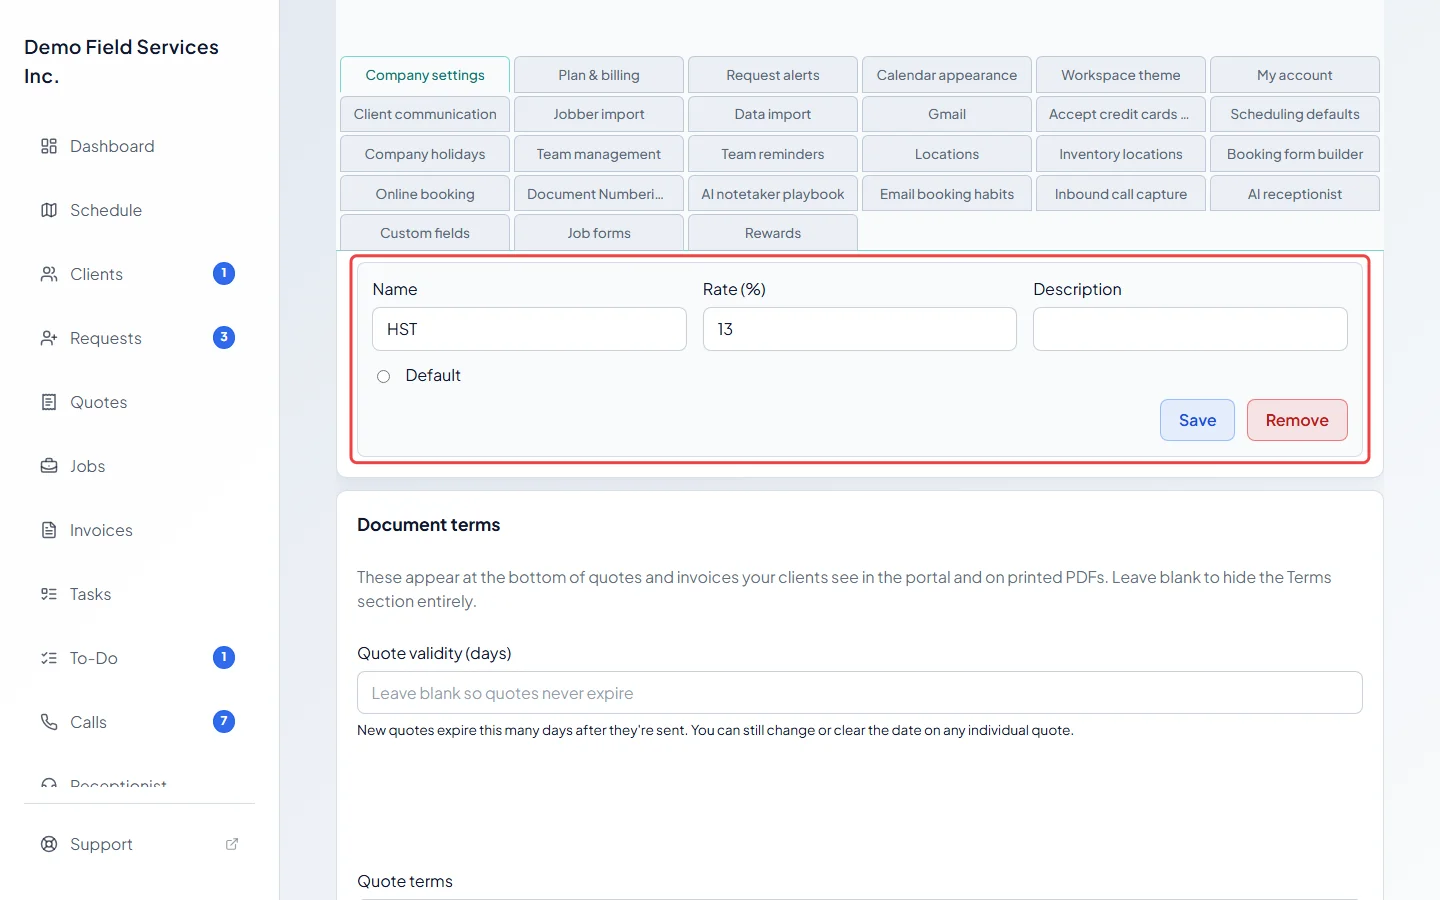Click the Quotes document icon
The height and width of the screenshot is (900, 1440).
click(x=48, y=402)
